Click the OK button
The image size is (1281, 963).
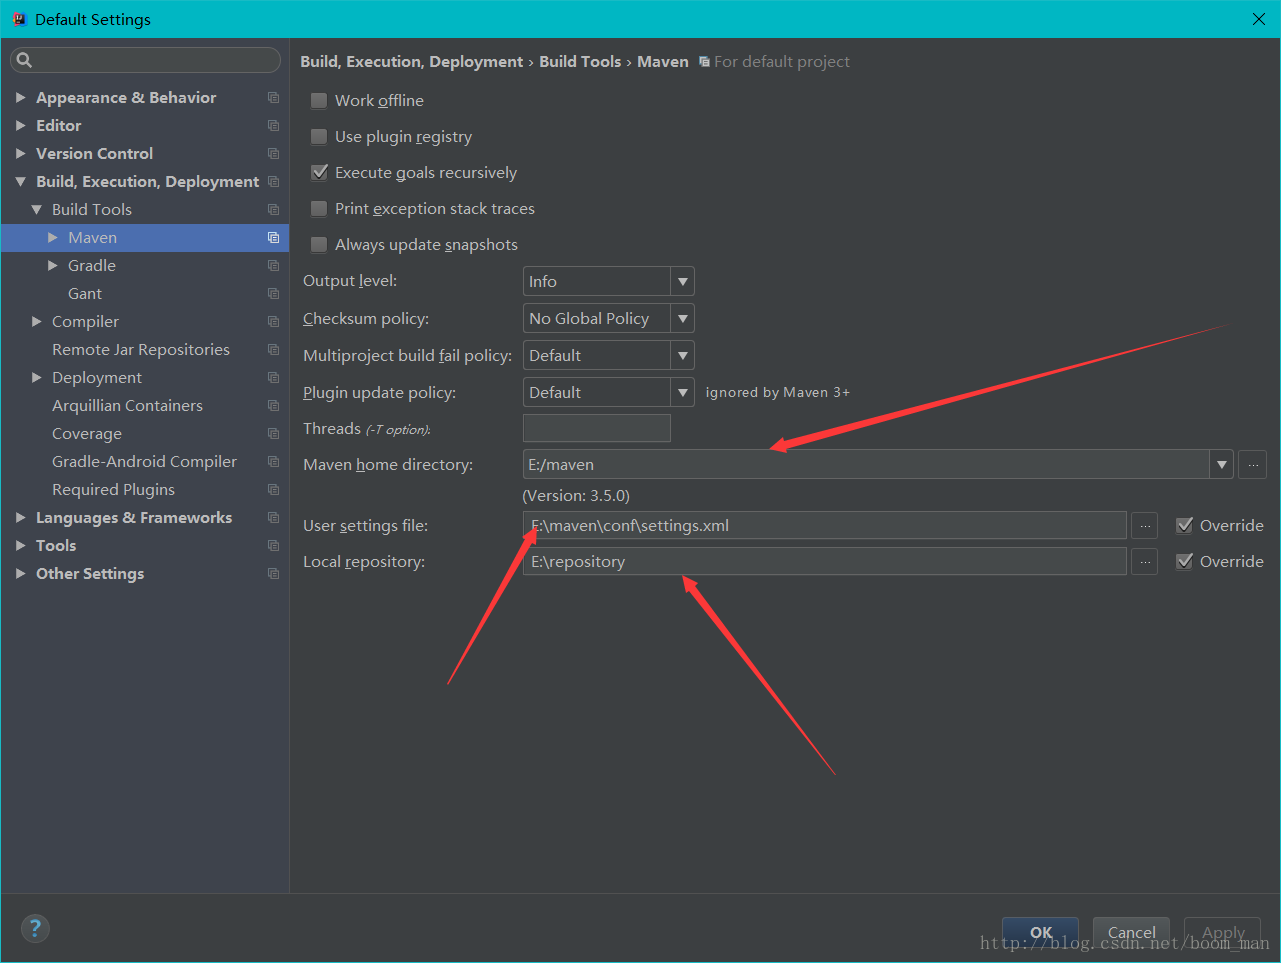coord(1041,932)
